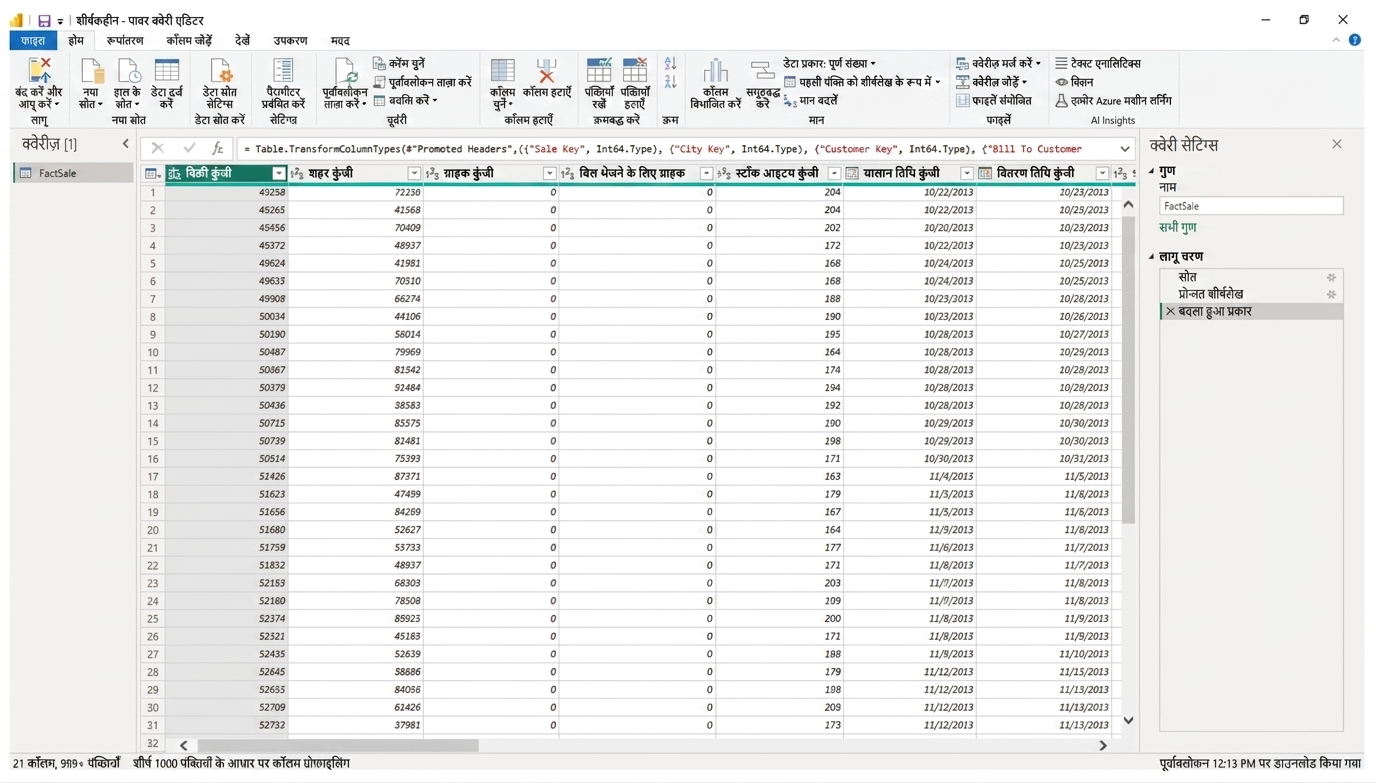1376x783 pixels.
Task: Open Data source settings (डेटा स्रोत सेटिंग्स)
Action: pyautogui.click(x=220, y=72)
